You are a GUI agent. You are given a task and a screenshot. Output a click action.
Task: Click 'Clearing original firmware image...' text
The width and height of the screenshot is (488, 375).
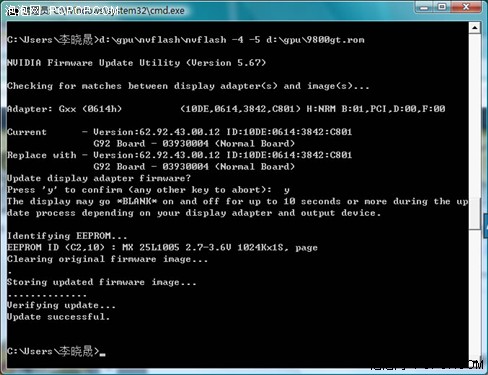tap(108, 259)
